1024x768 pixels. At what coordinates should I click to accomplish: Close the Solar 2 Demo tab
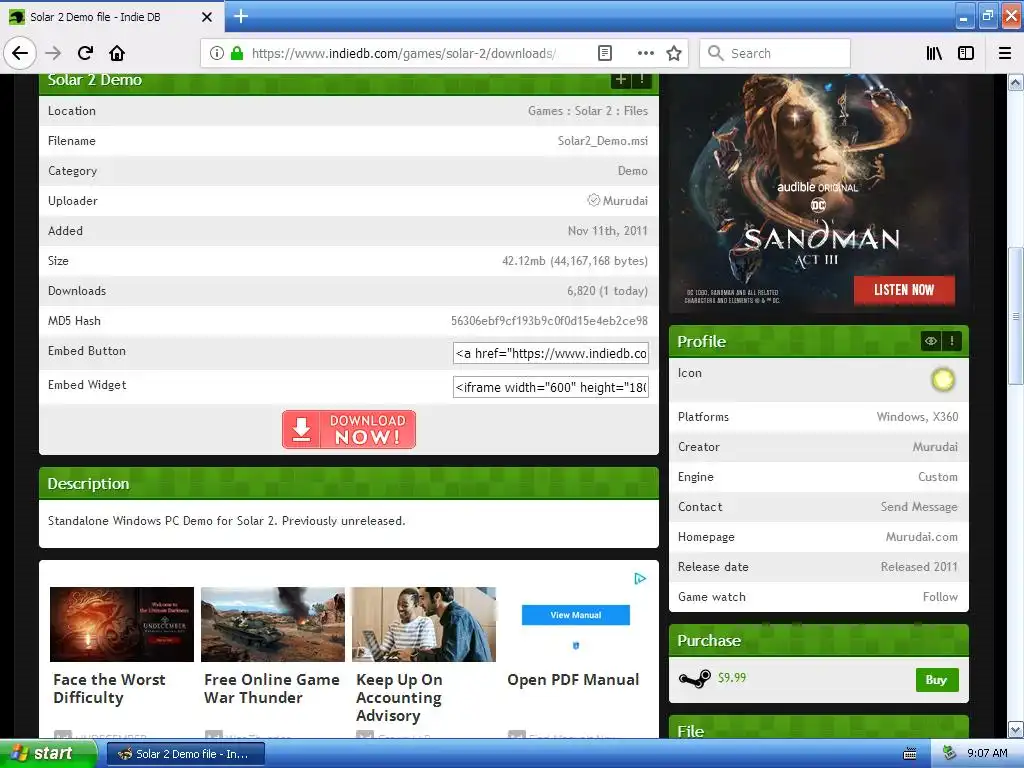pyautogui.click(x=206, y=17)
